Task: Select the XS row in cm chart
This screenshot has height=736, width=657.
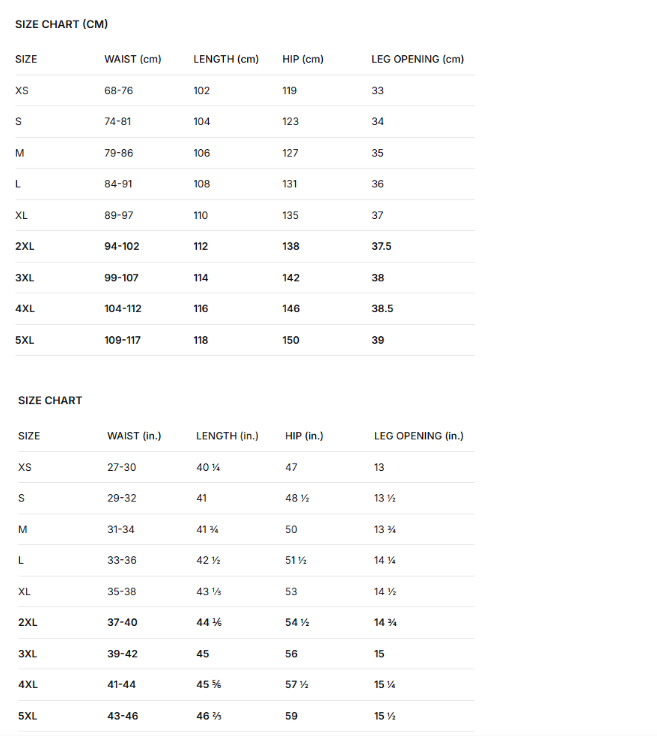Action: [245, 91]
